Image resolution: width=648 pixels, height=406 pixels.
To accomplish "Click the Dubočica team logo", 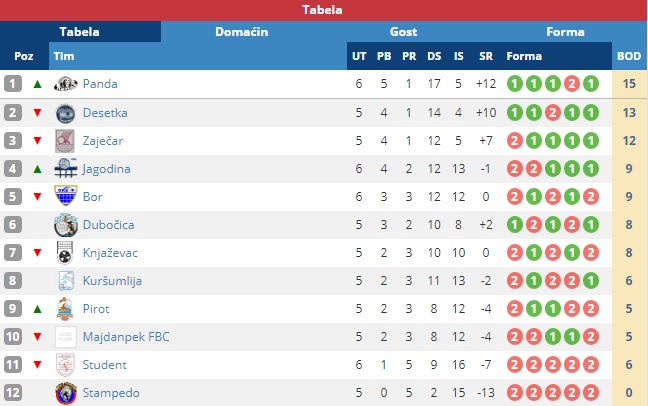I will click(66, 224).
